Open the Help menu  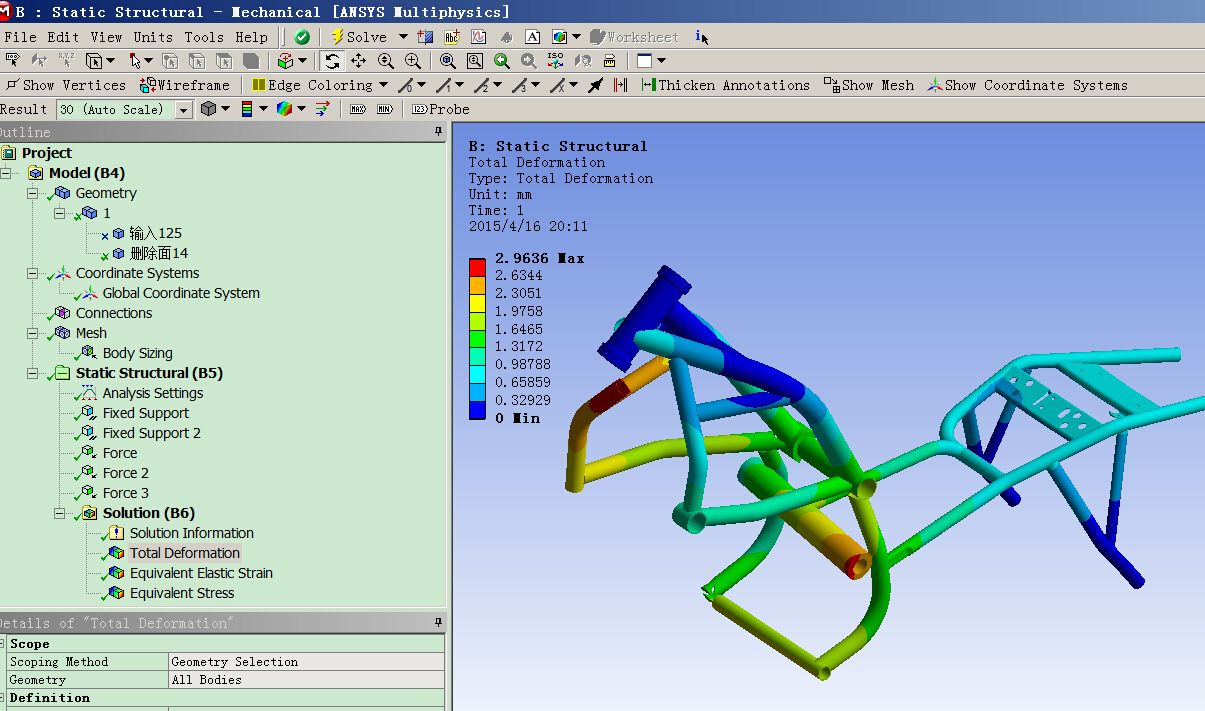pos(252,37)
